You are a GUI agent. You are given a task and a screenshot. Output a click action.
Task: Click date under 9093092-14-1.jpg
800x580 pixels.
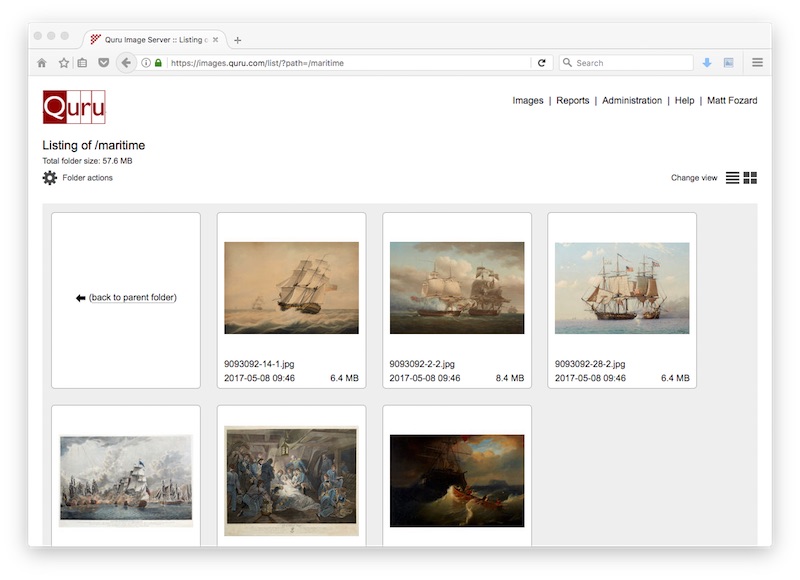coord(259,378)
